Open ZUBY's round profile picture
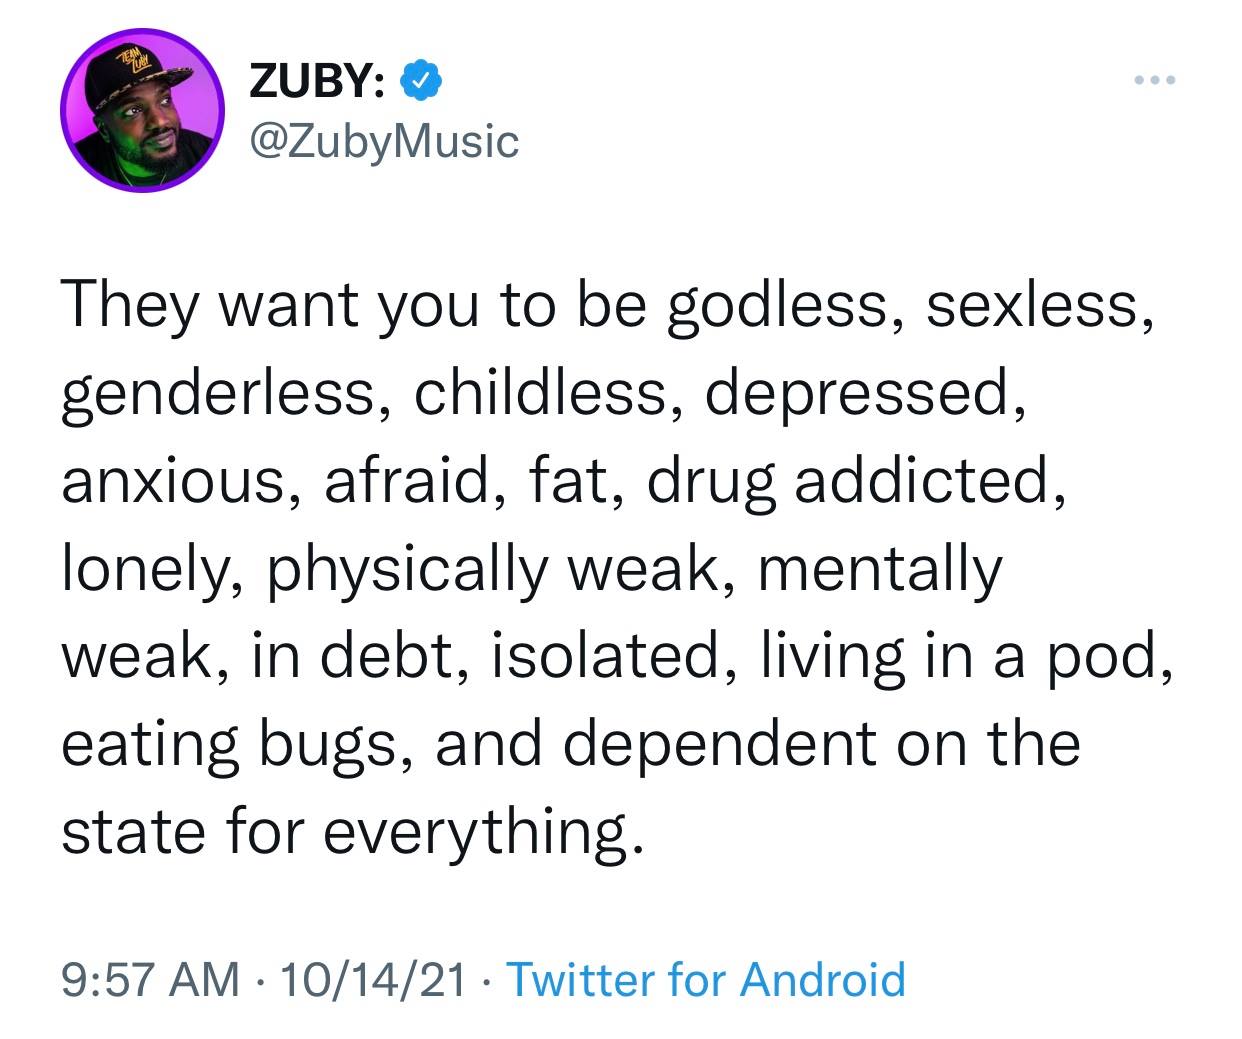1242x1039 pixels. click(x=141, y=111)
